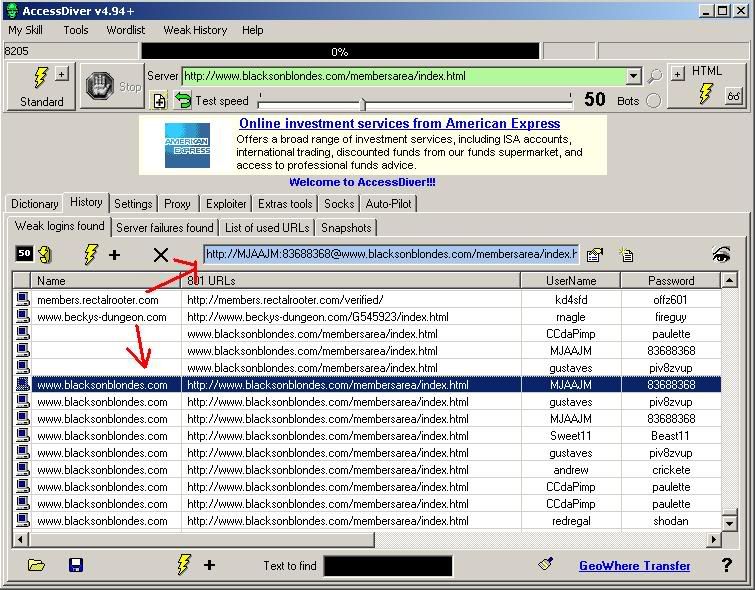Select the row with username Sweet11
This screenshot has width=755, height=590.
[368, 436]
